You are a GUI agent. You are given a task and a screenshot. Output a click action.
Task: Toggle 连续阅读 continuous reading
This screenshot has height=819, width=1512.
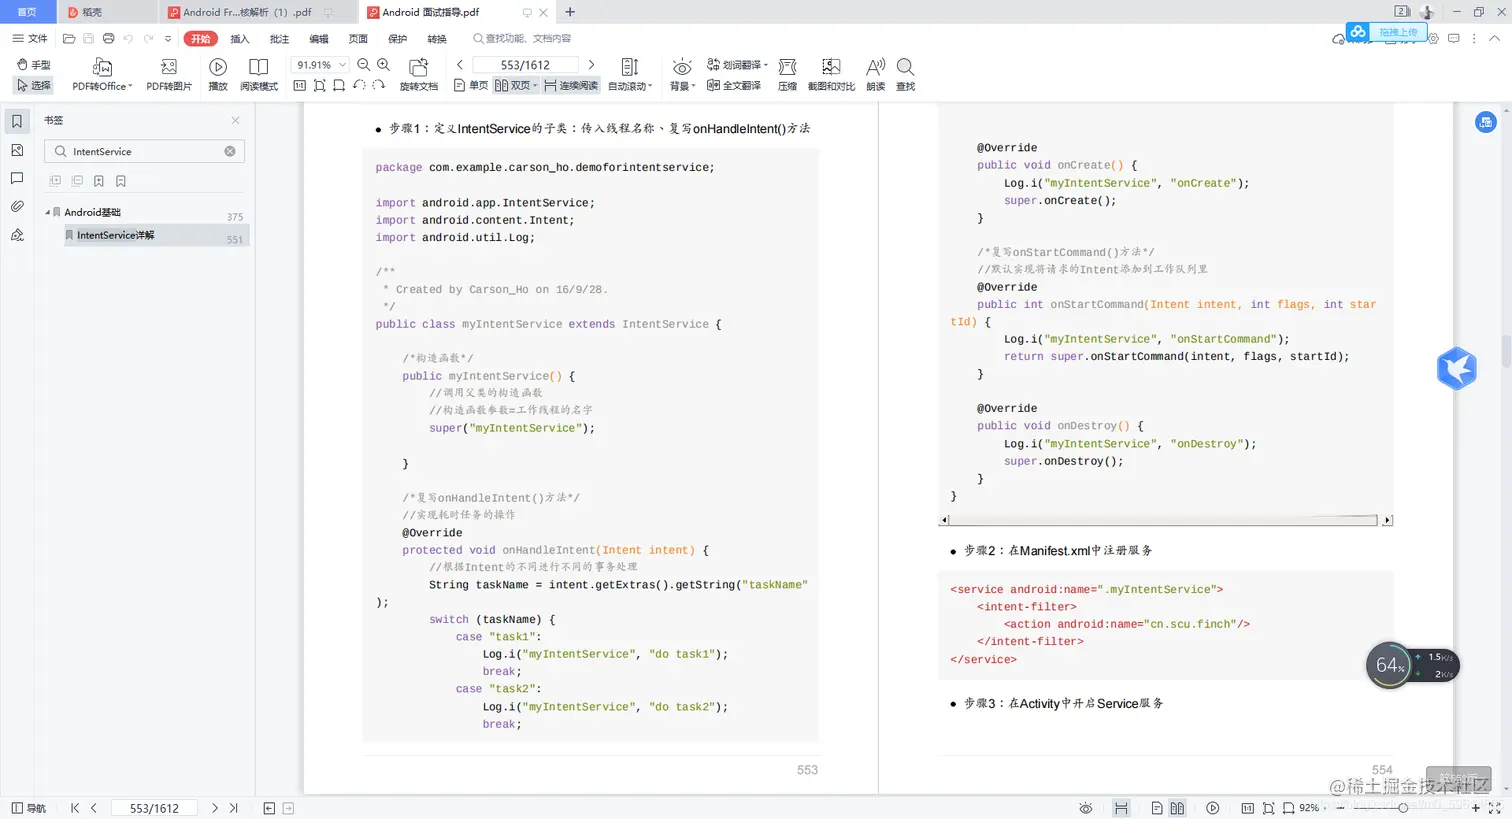point(571,86)
